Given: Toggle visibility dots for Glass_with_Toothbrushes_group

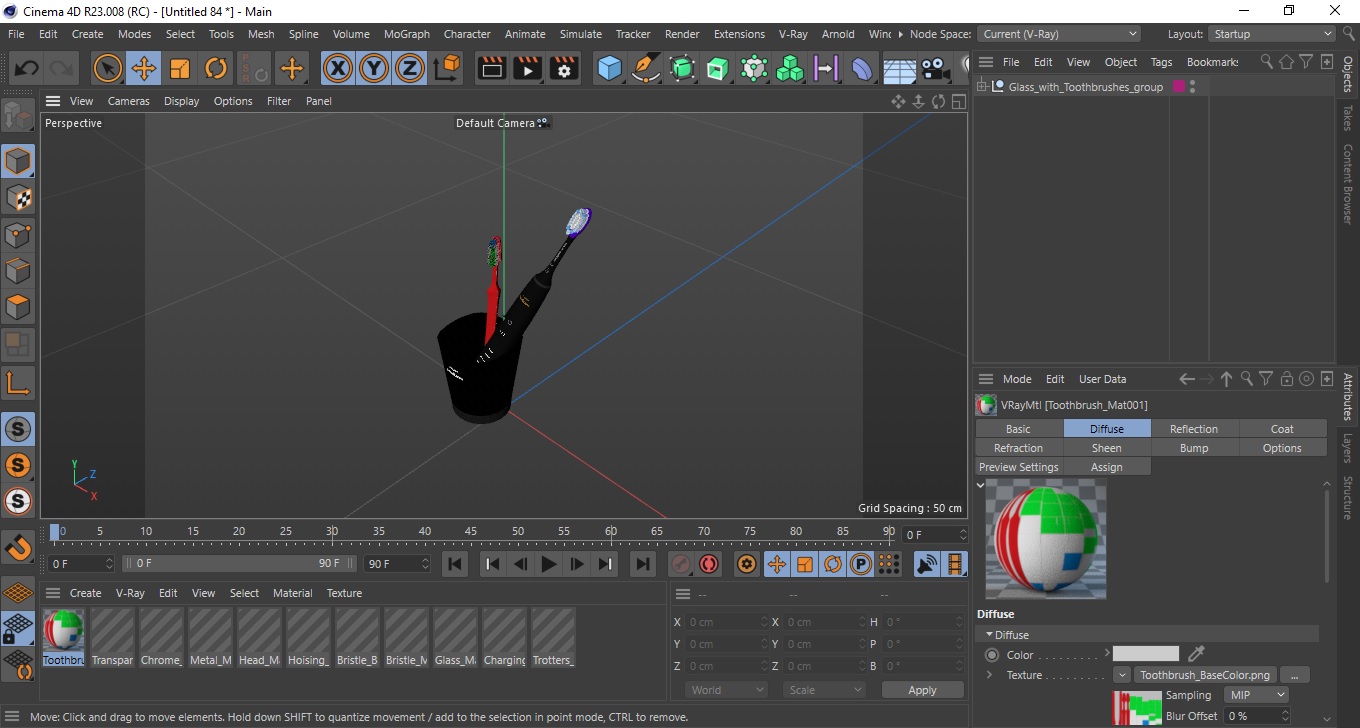Looking at the screenshot, I should pos(1192,87).
